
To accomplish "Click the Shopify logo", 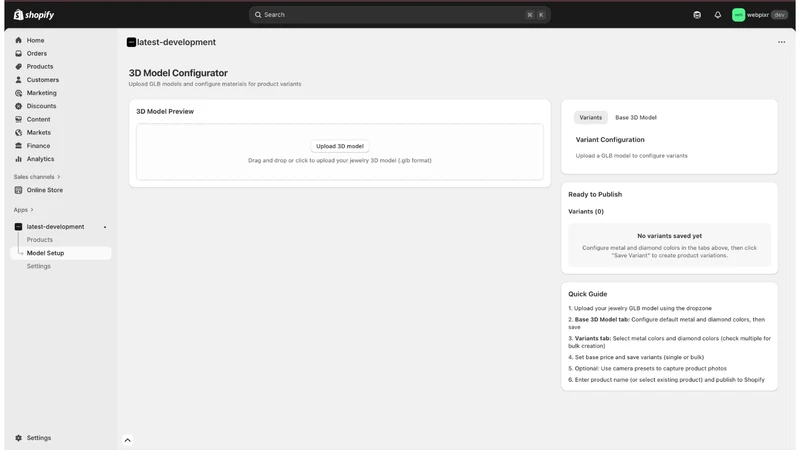I will tap(34, 15).
